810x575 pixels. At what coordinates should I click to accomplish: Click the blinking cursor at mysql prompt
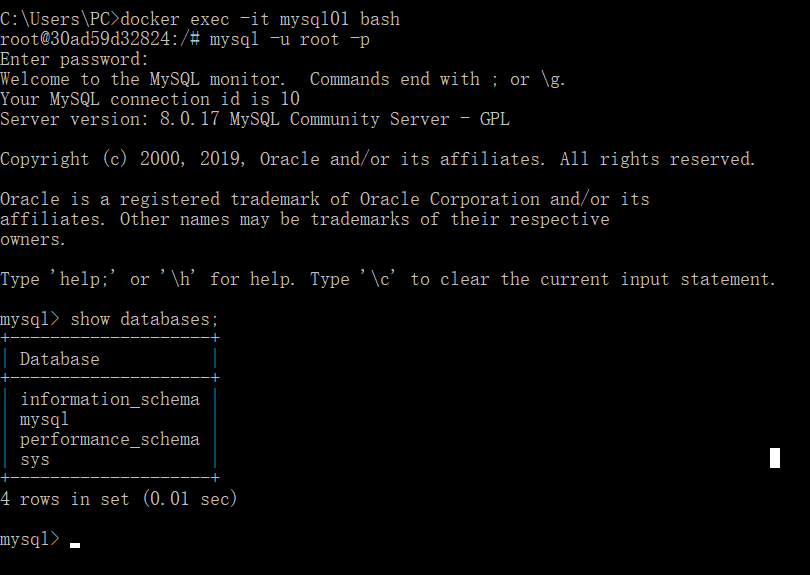point(75,545)
